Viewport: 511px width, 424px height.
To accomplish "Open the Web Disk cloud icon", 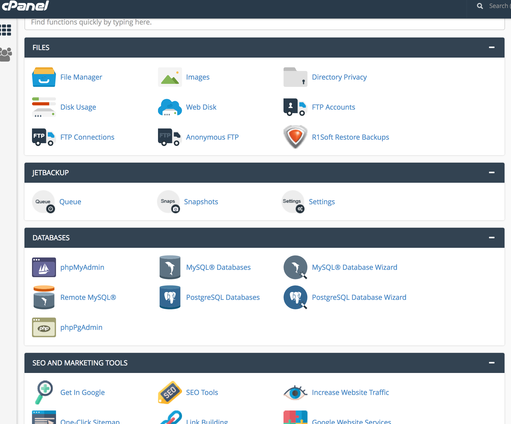I will 170,107.
